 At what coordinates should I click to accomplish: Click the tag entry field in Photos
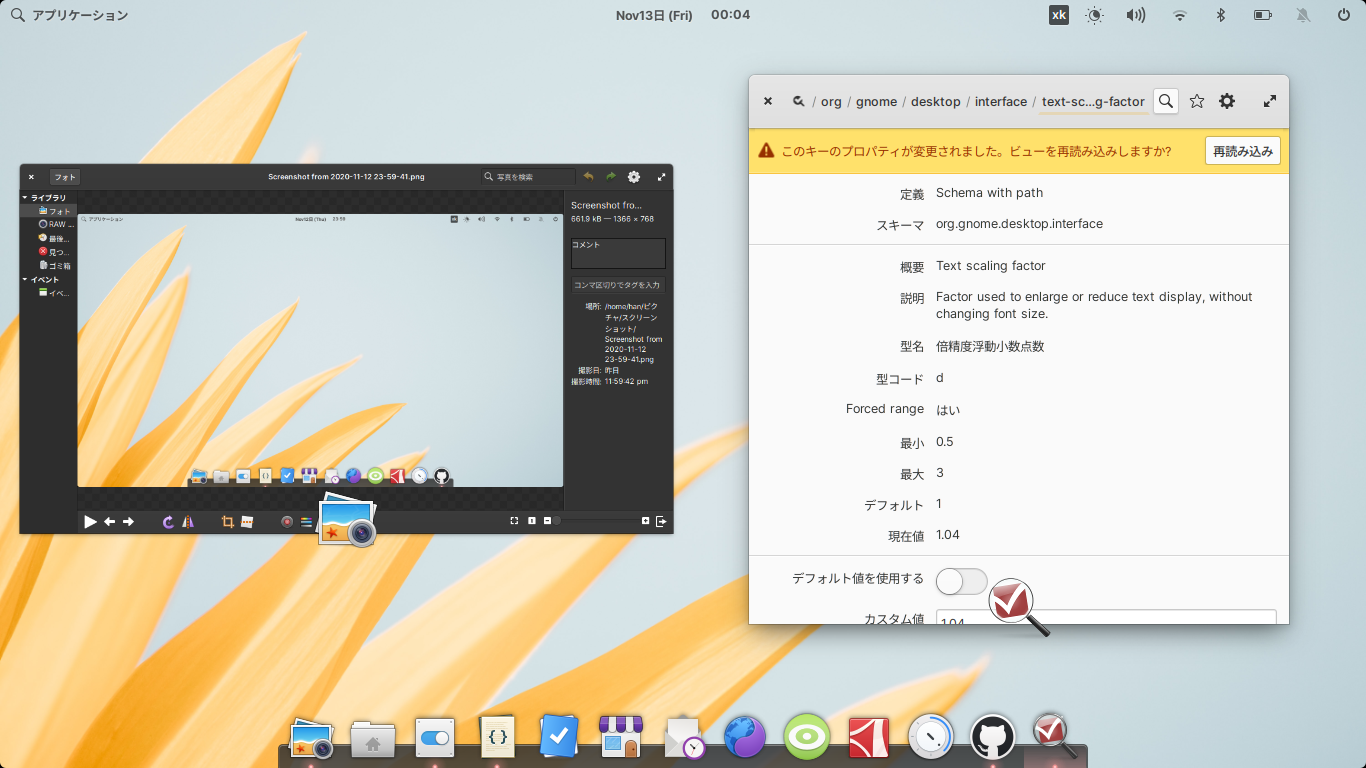pos(618,285)
